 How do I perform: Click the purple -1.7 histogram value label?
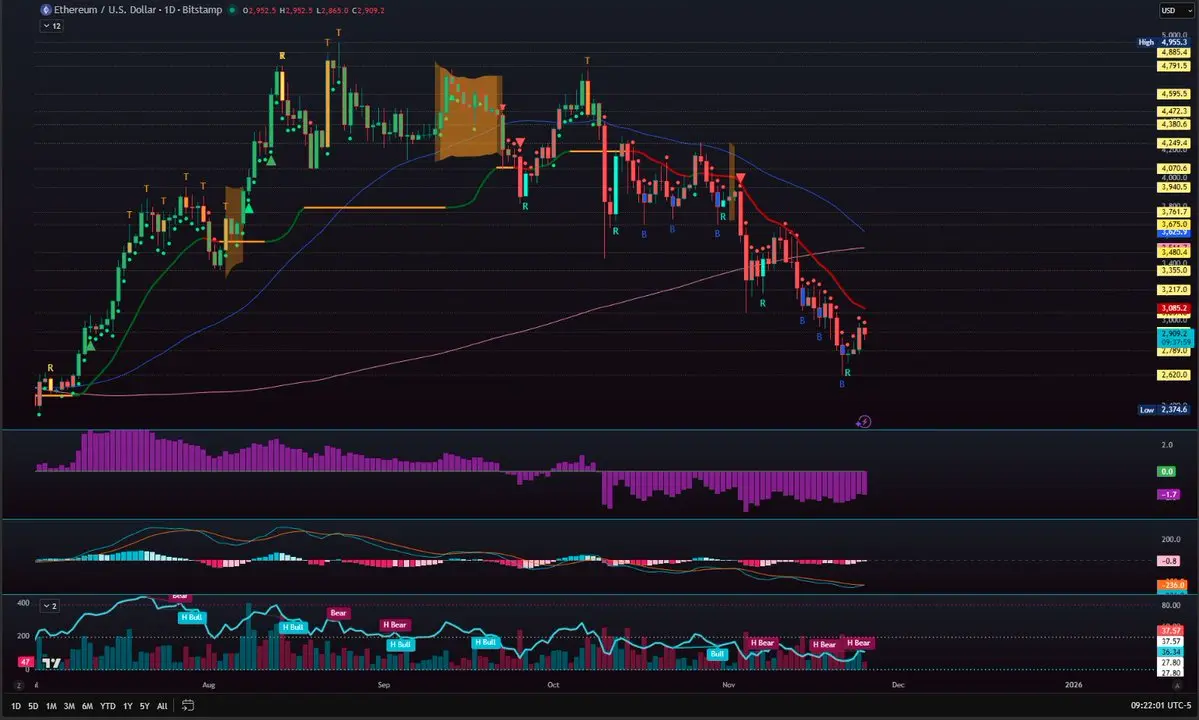coord(1168,495)
